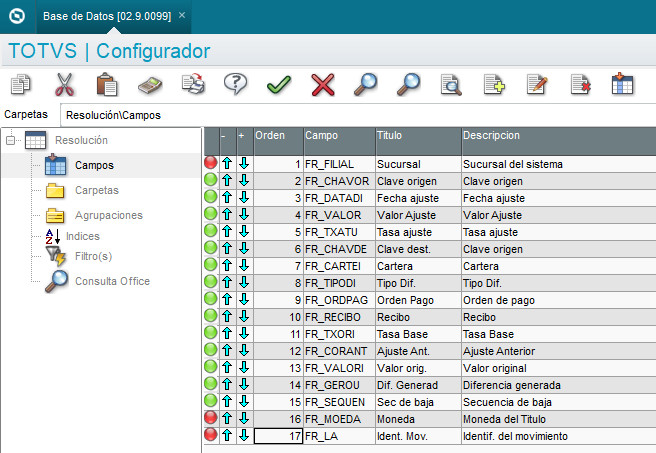Move FR_VALOR down with down arrow
This screenshot has height=453, width=656.
click(x=244, y=215)
